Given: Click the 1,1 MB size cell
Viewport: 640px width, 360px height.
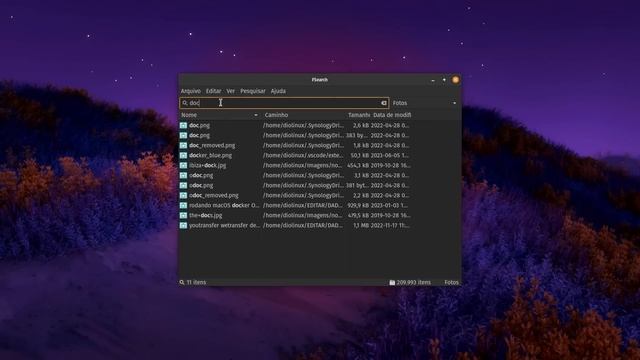Looking at the screenshot, I should (x=361, y=225).
